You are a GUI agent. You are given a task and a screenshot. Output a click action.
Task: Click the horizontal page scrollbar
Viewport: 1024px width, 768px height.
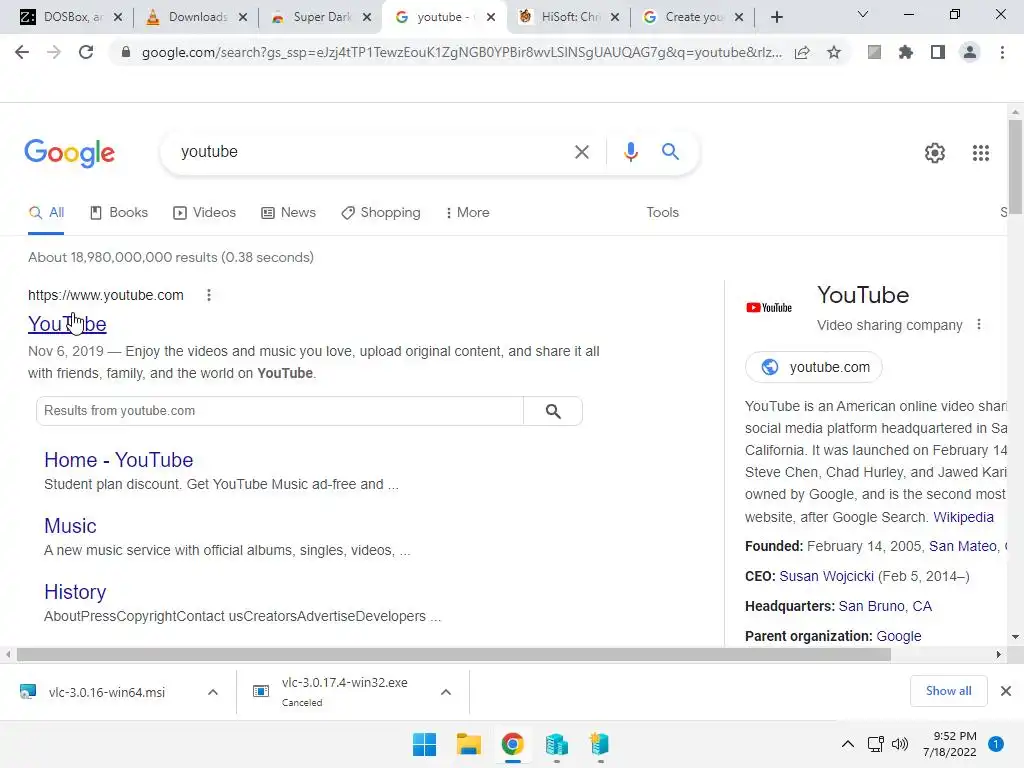click(453, 654)
